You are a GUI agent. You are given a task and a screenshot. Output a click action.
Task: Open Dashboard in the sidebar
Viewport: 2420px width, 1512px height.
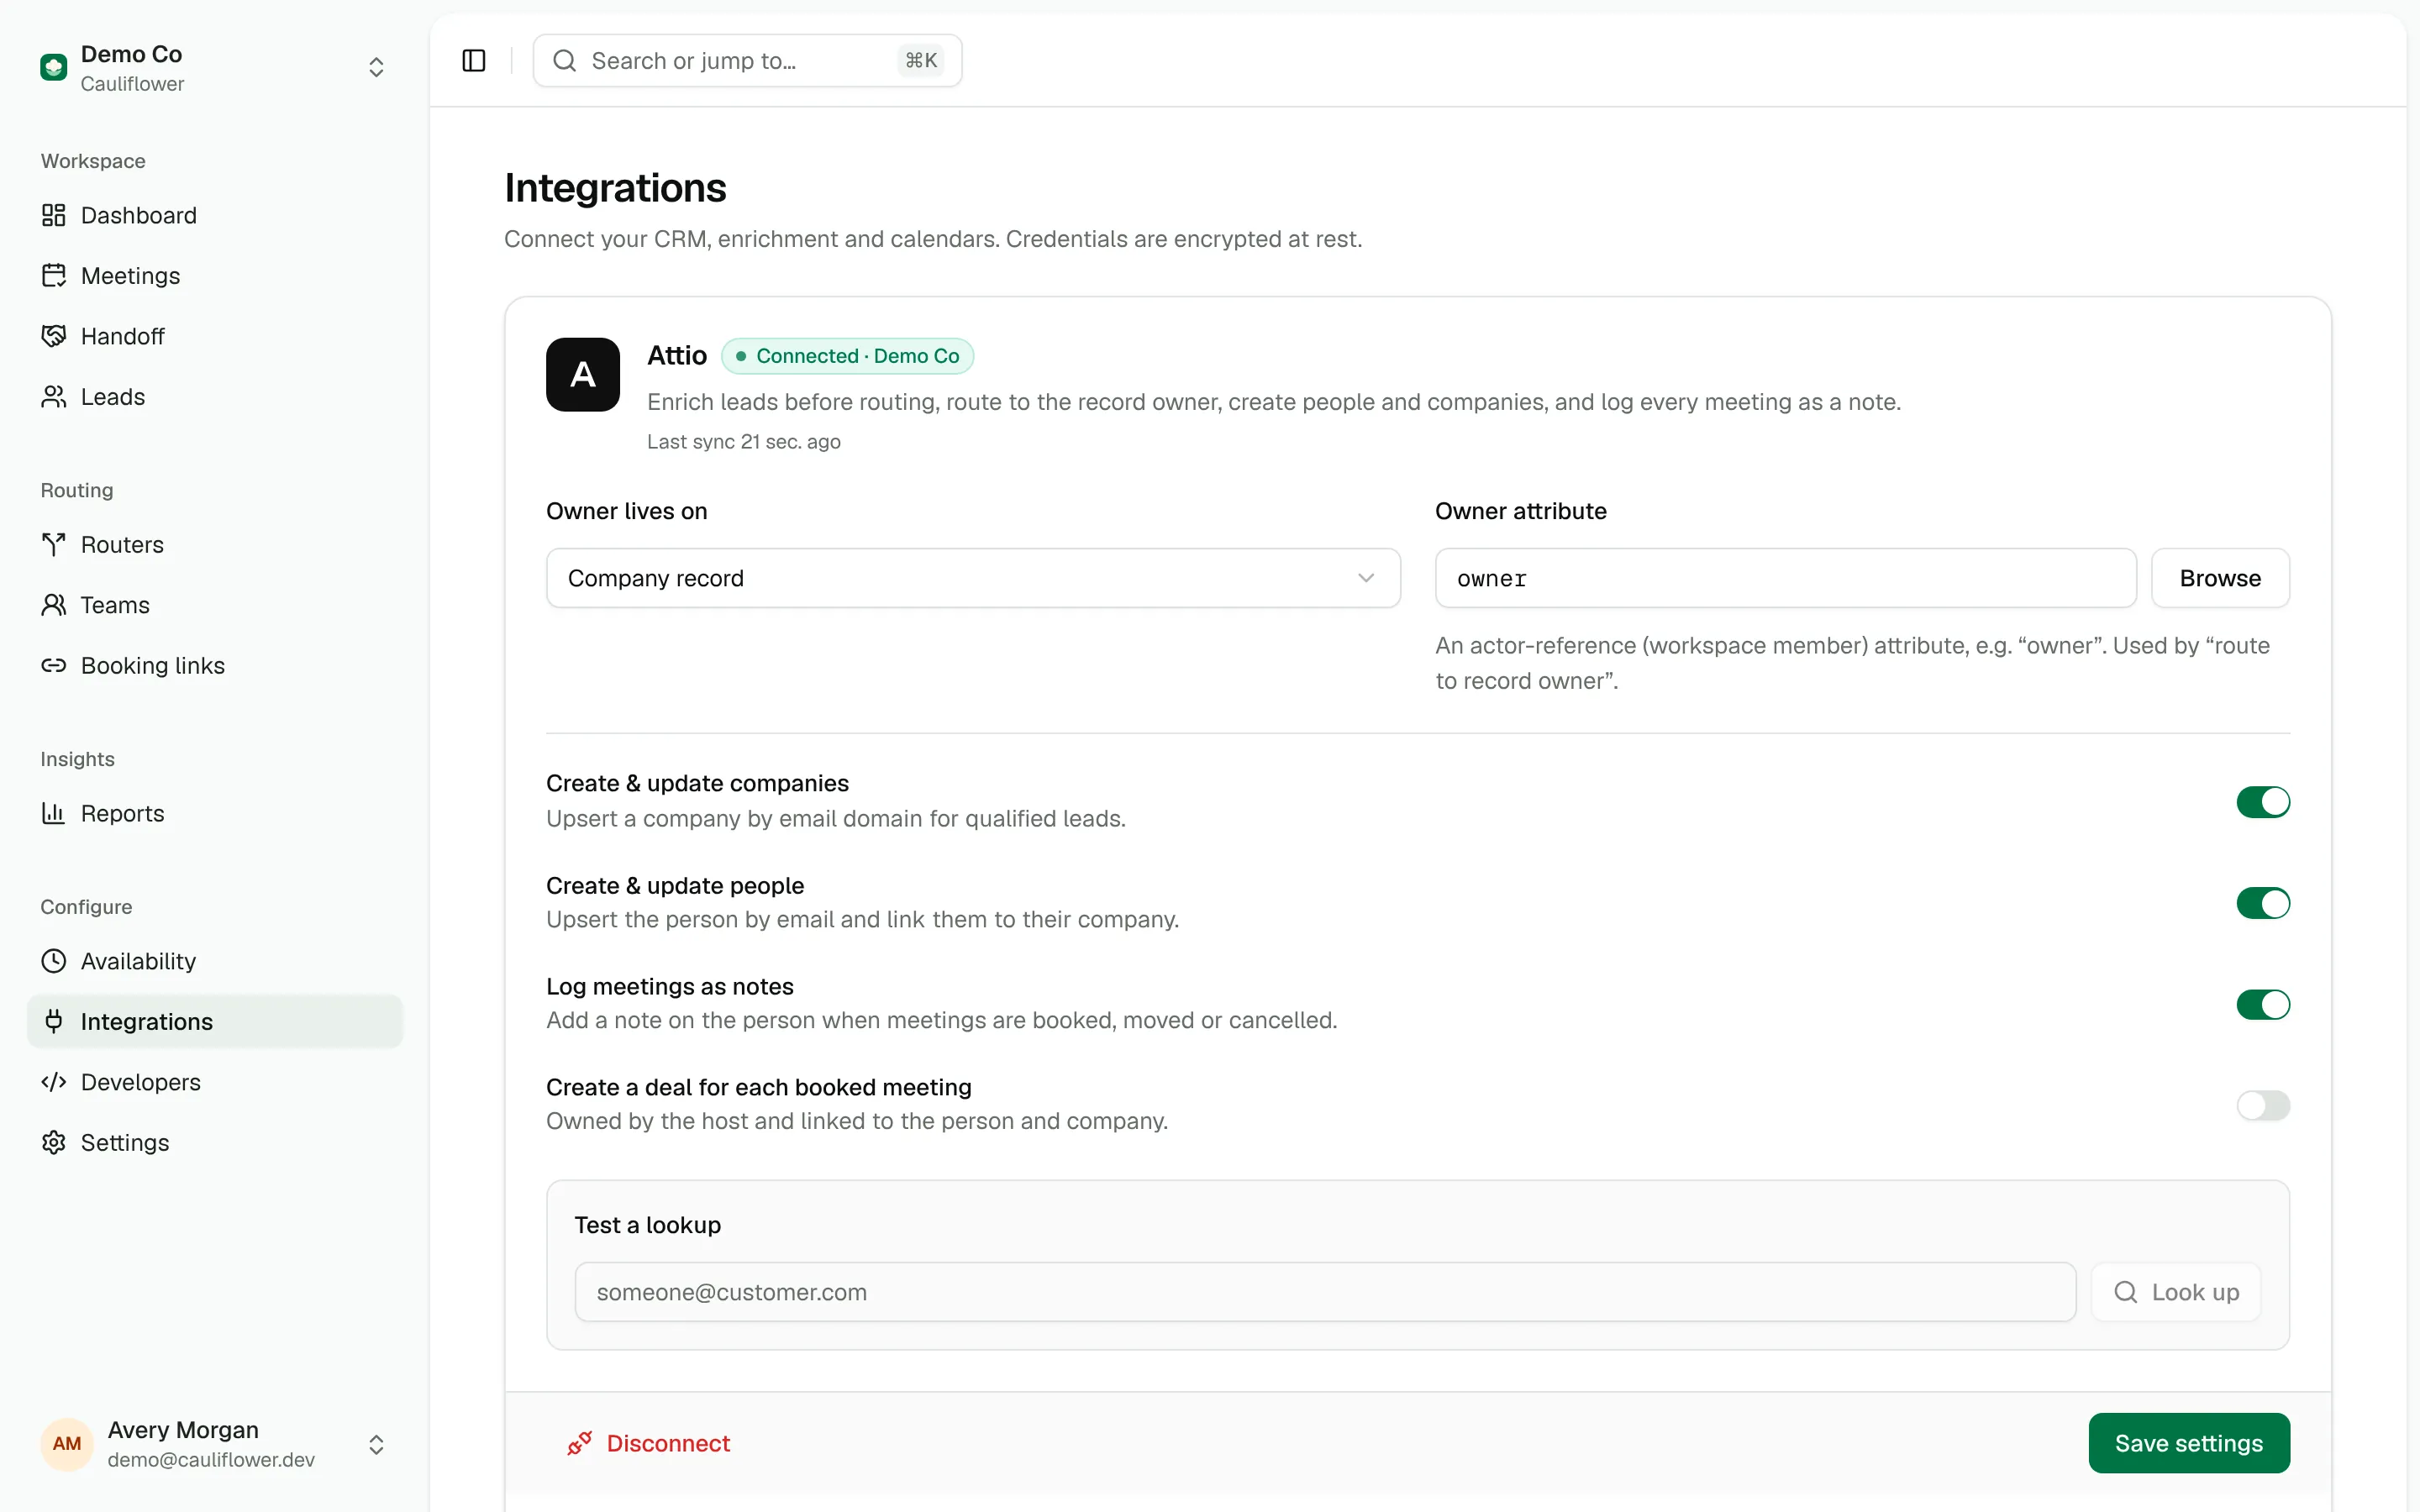215,215
